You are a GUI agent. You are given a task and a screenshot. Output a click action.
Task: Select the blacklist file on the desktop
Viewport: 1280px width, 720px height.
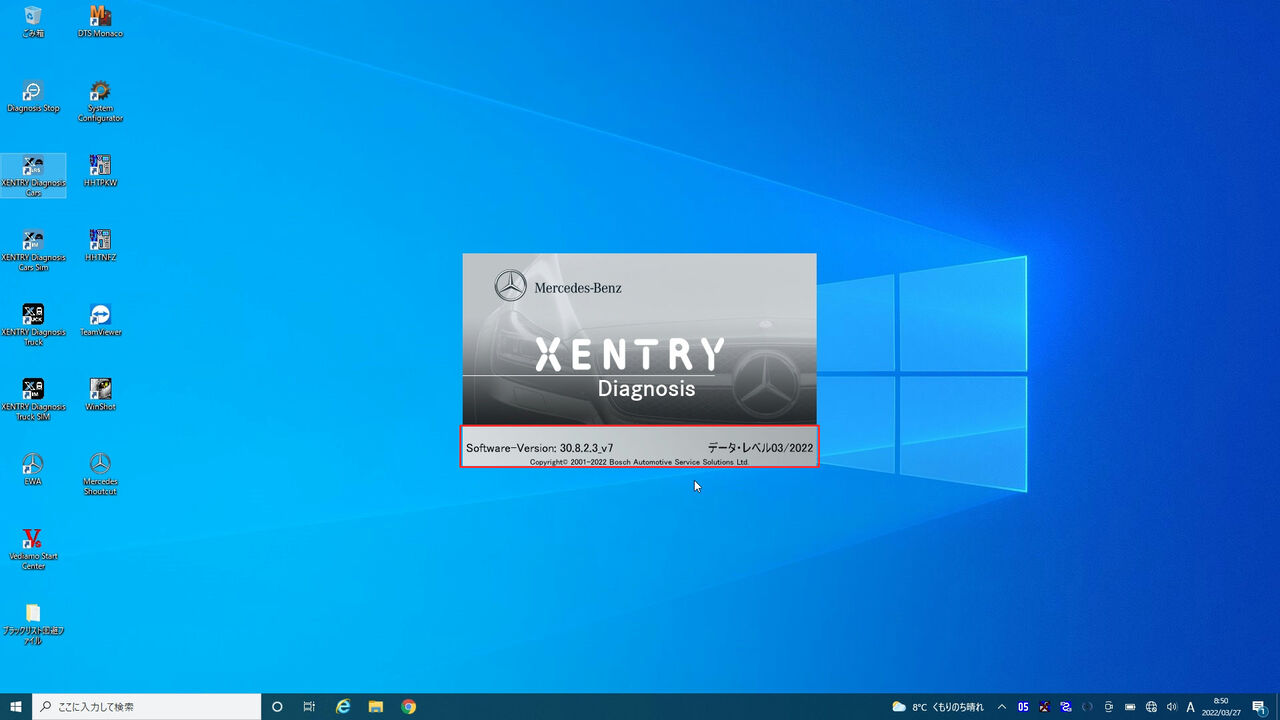33,624
